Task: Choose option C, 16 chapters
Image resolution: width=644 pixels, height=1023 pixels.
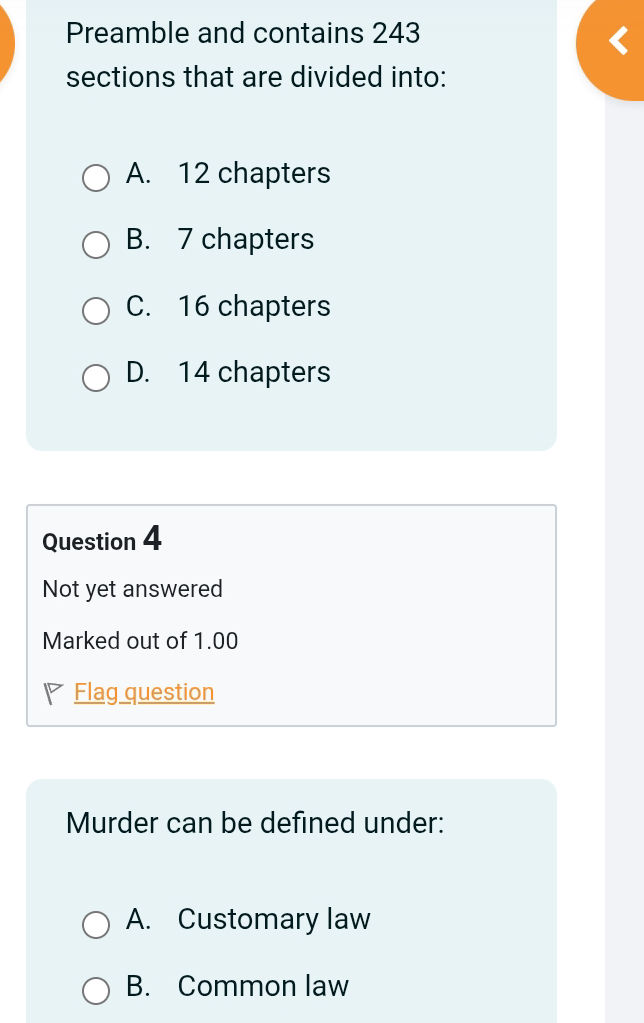Action: tap(96, 310)
